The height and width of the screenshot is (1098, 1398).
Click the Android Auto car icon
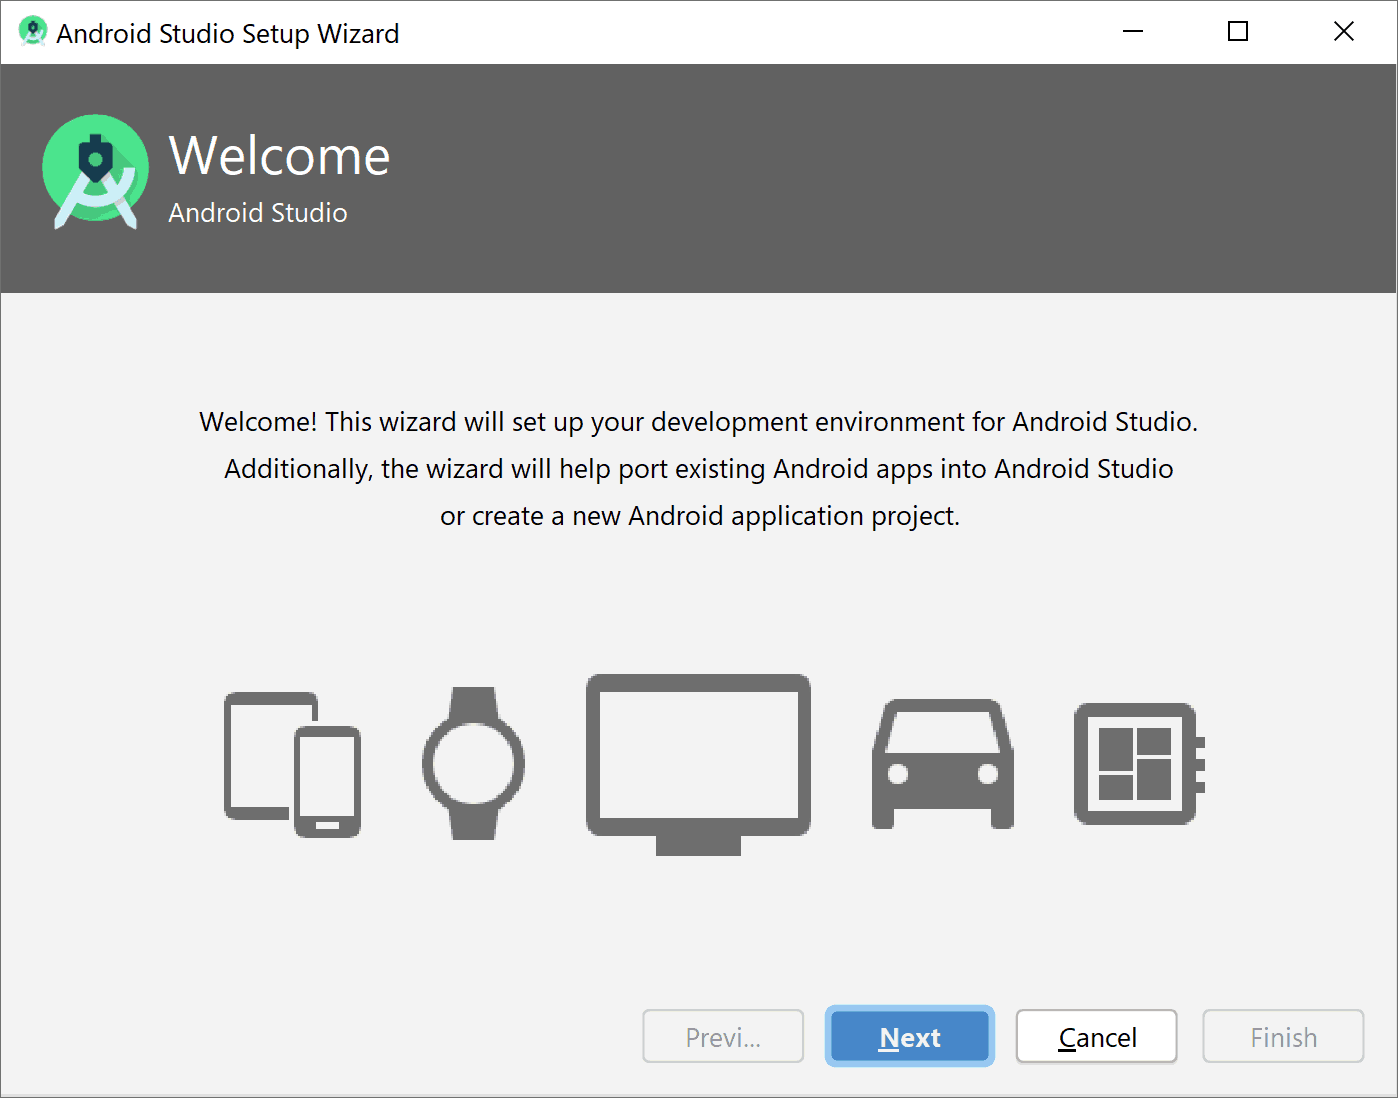pos(943,764)
